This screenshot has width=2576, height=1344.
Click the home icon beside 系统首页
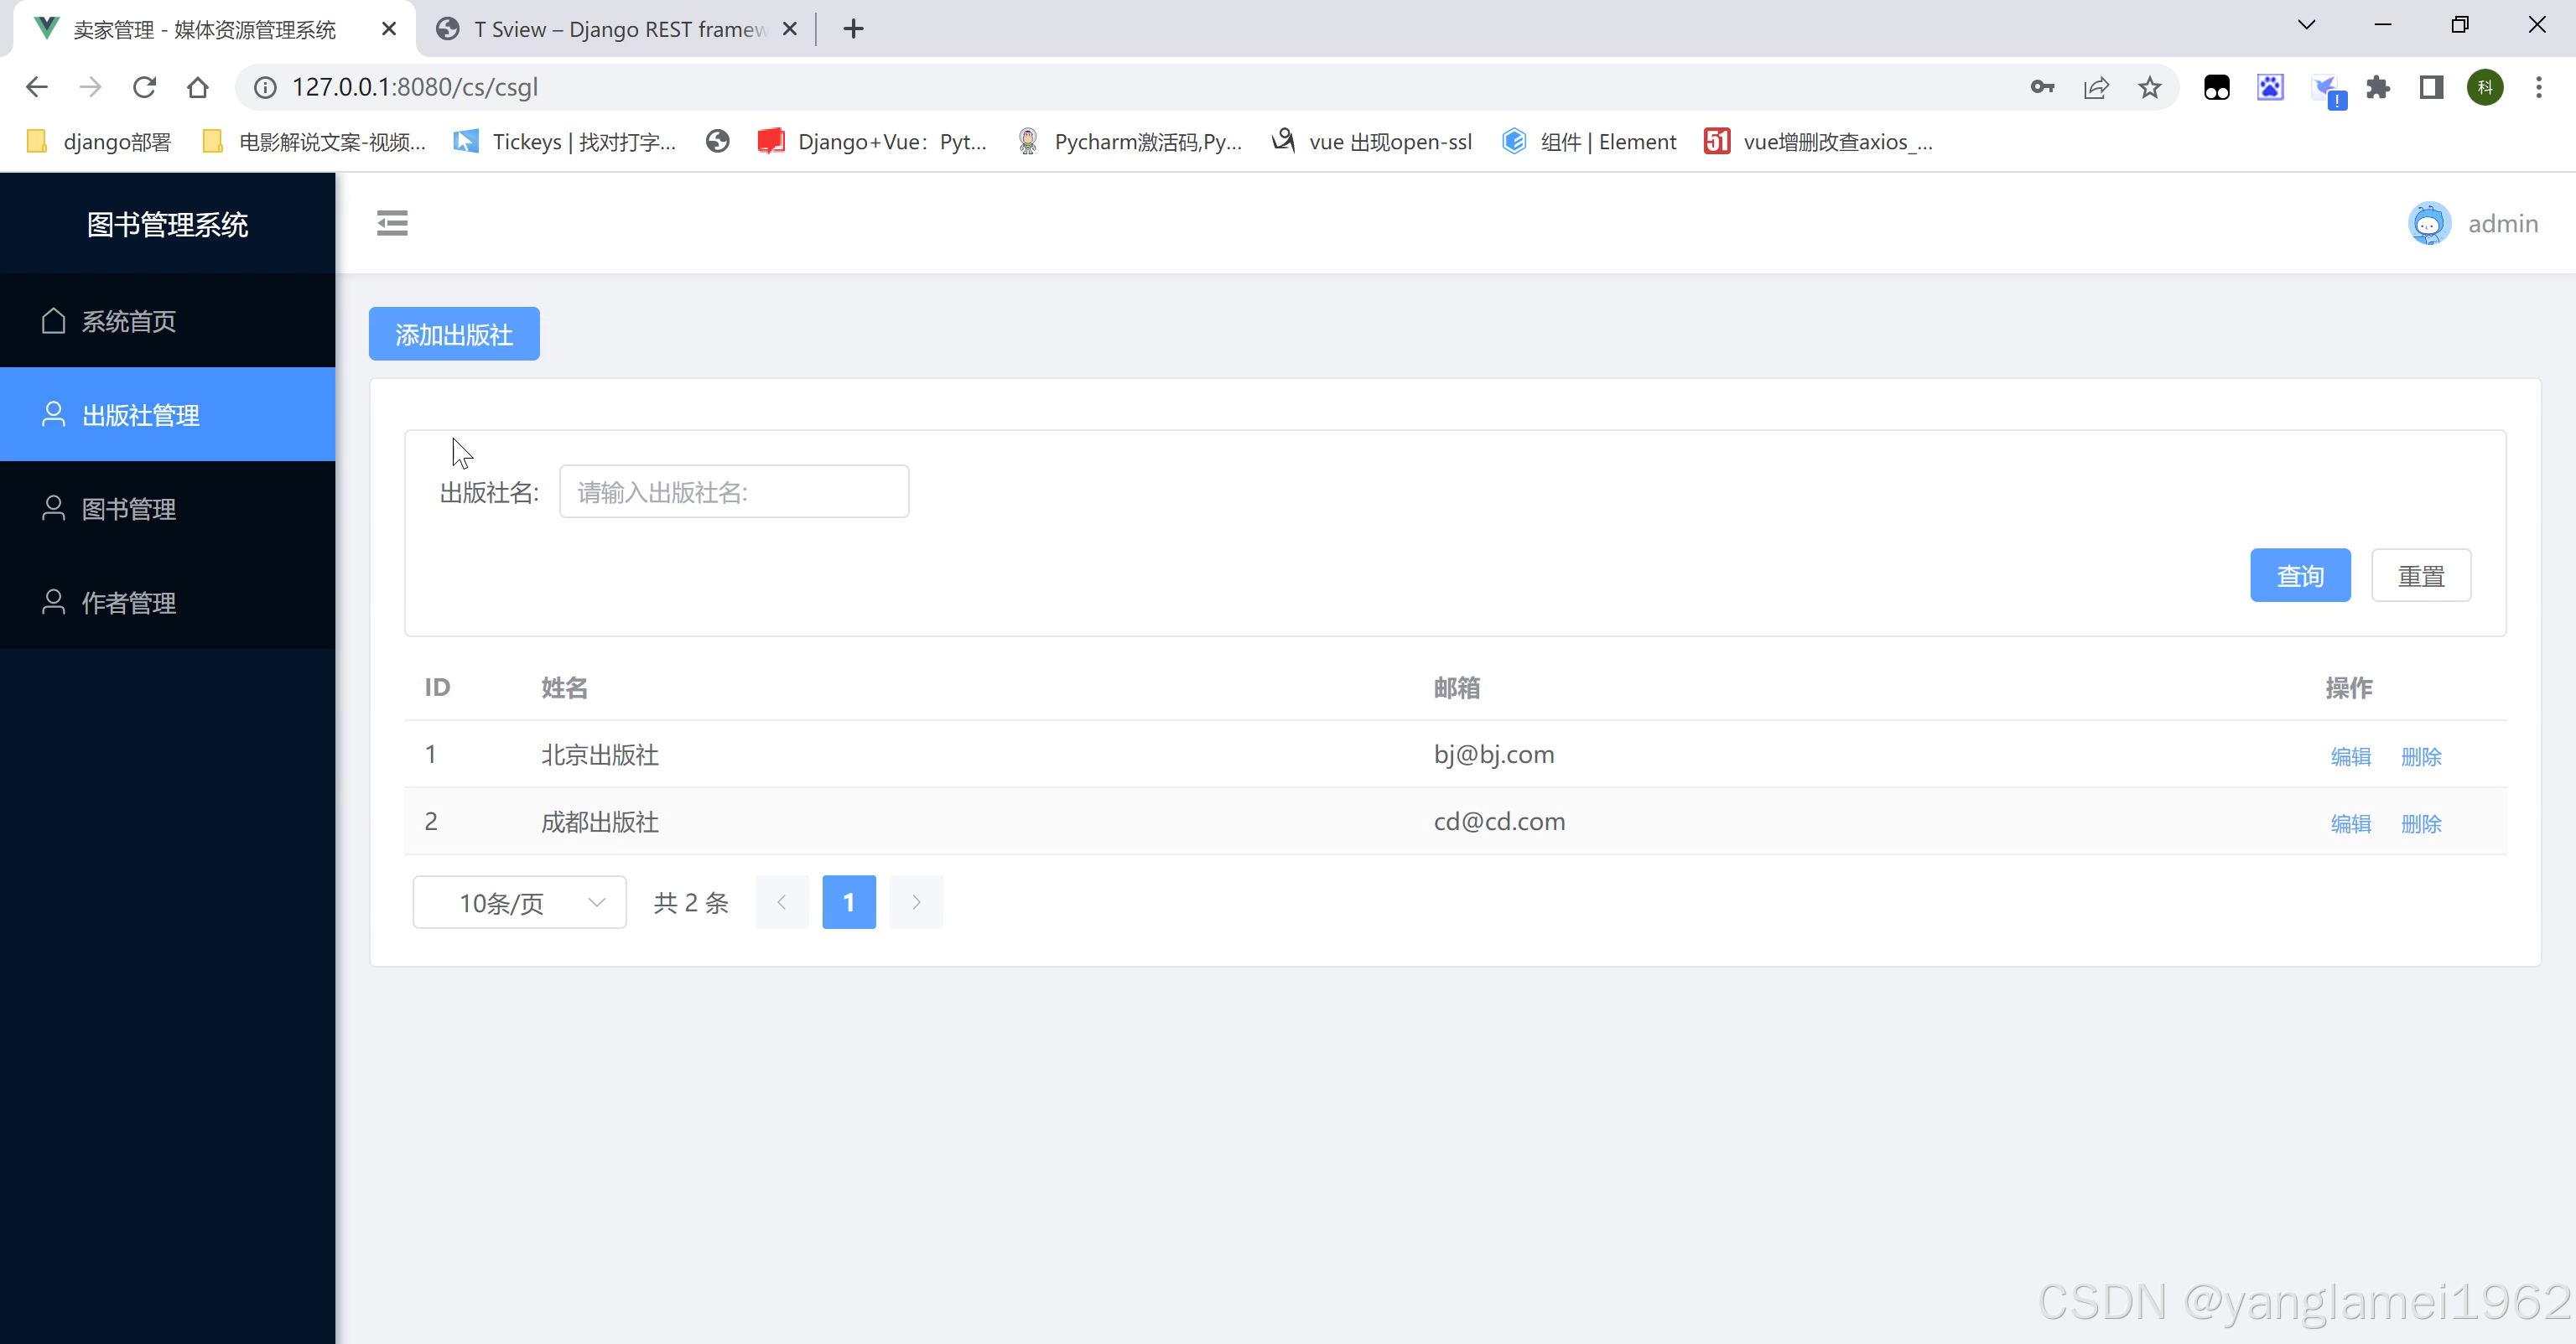54,320
